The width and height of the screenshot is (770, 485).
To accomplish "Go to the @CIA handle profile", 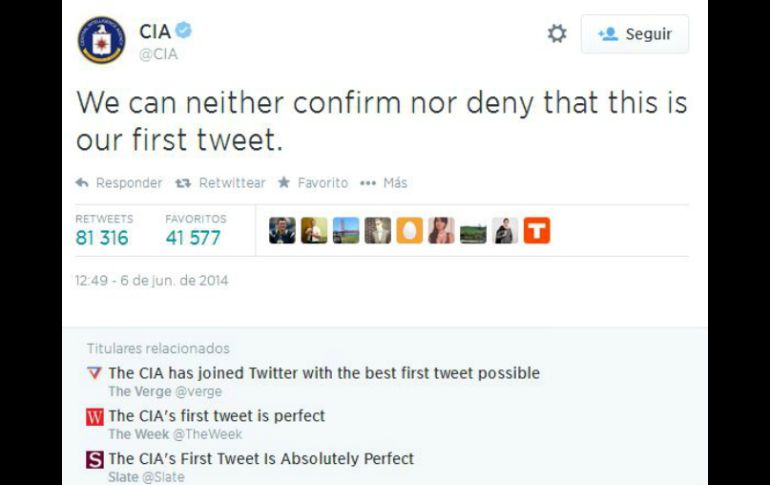I will point(158,54).
